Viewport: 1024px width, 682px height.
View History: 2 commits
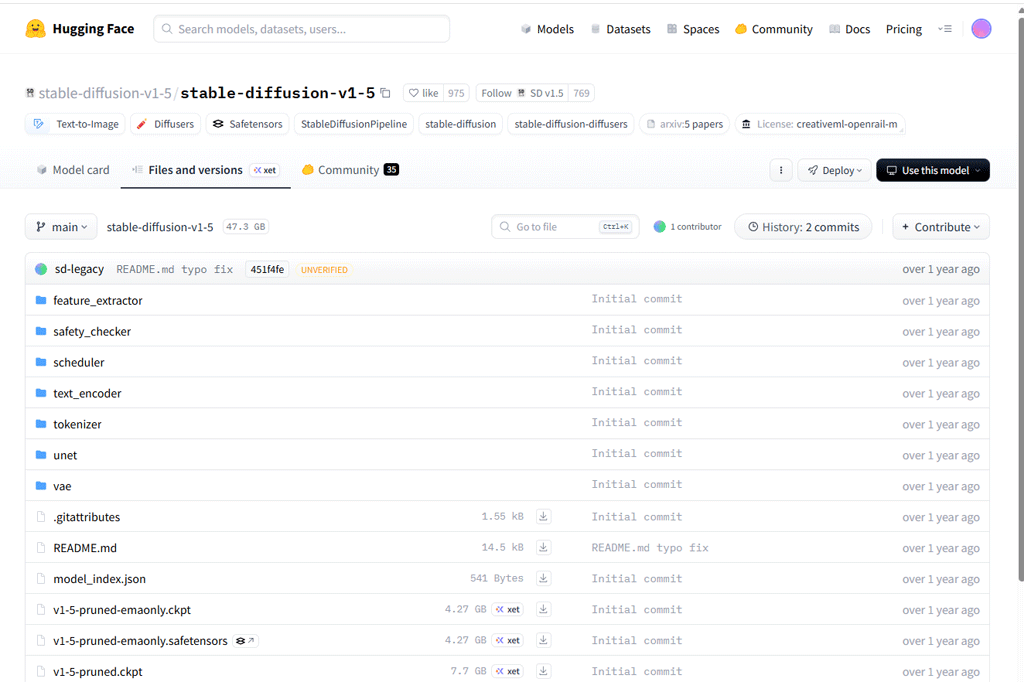803,227
